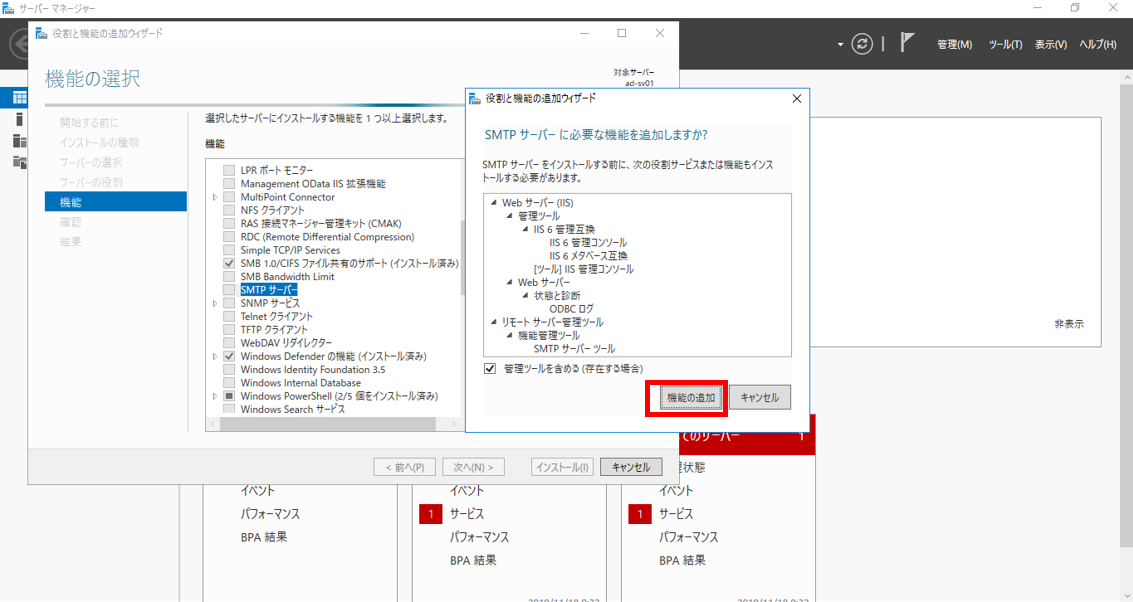Click [ツール] IIS 管理コンソール in dialog tree
The height and width of the screenshot is (602, 1133).
pyautogui.click(x=583, y=269)
